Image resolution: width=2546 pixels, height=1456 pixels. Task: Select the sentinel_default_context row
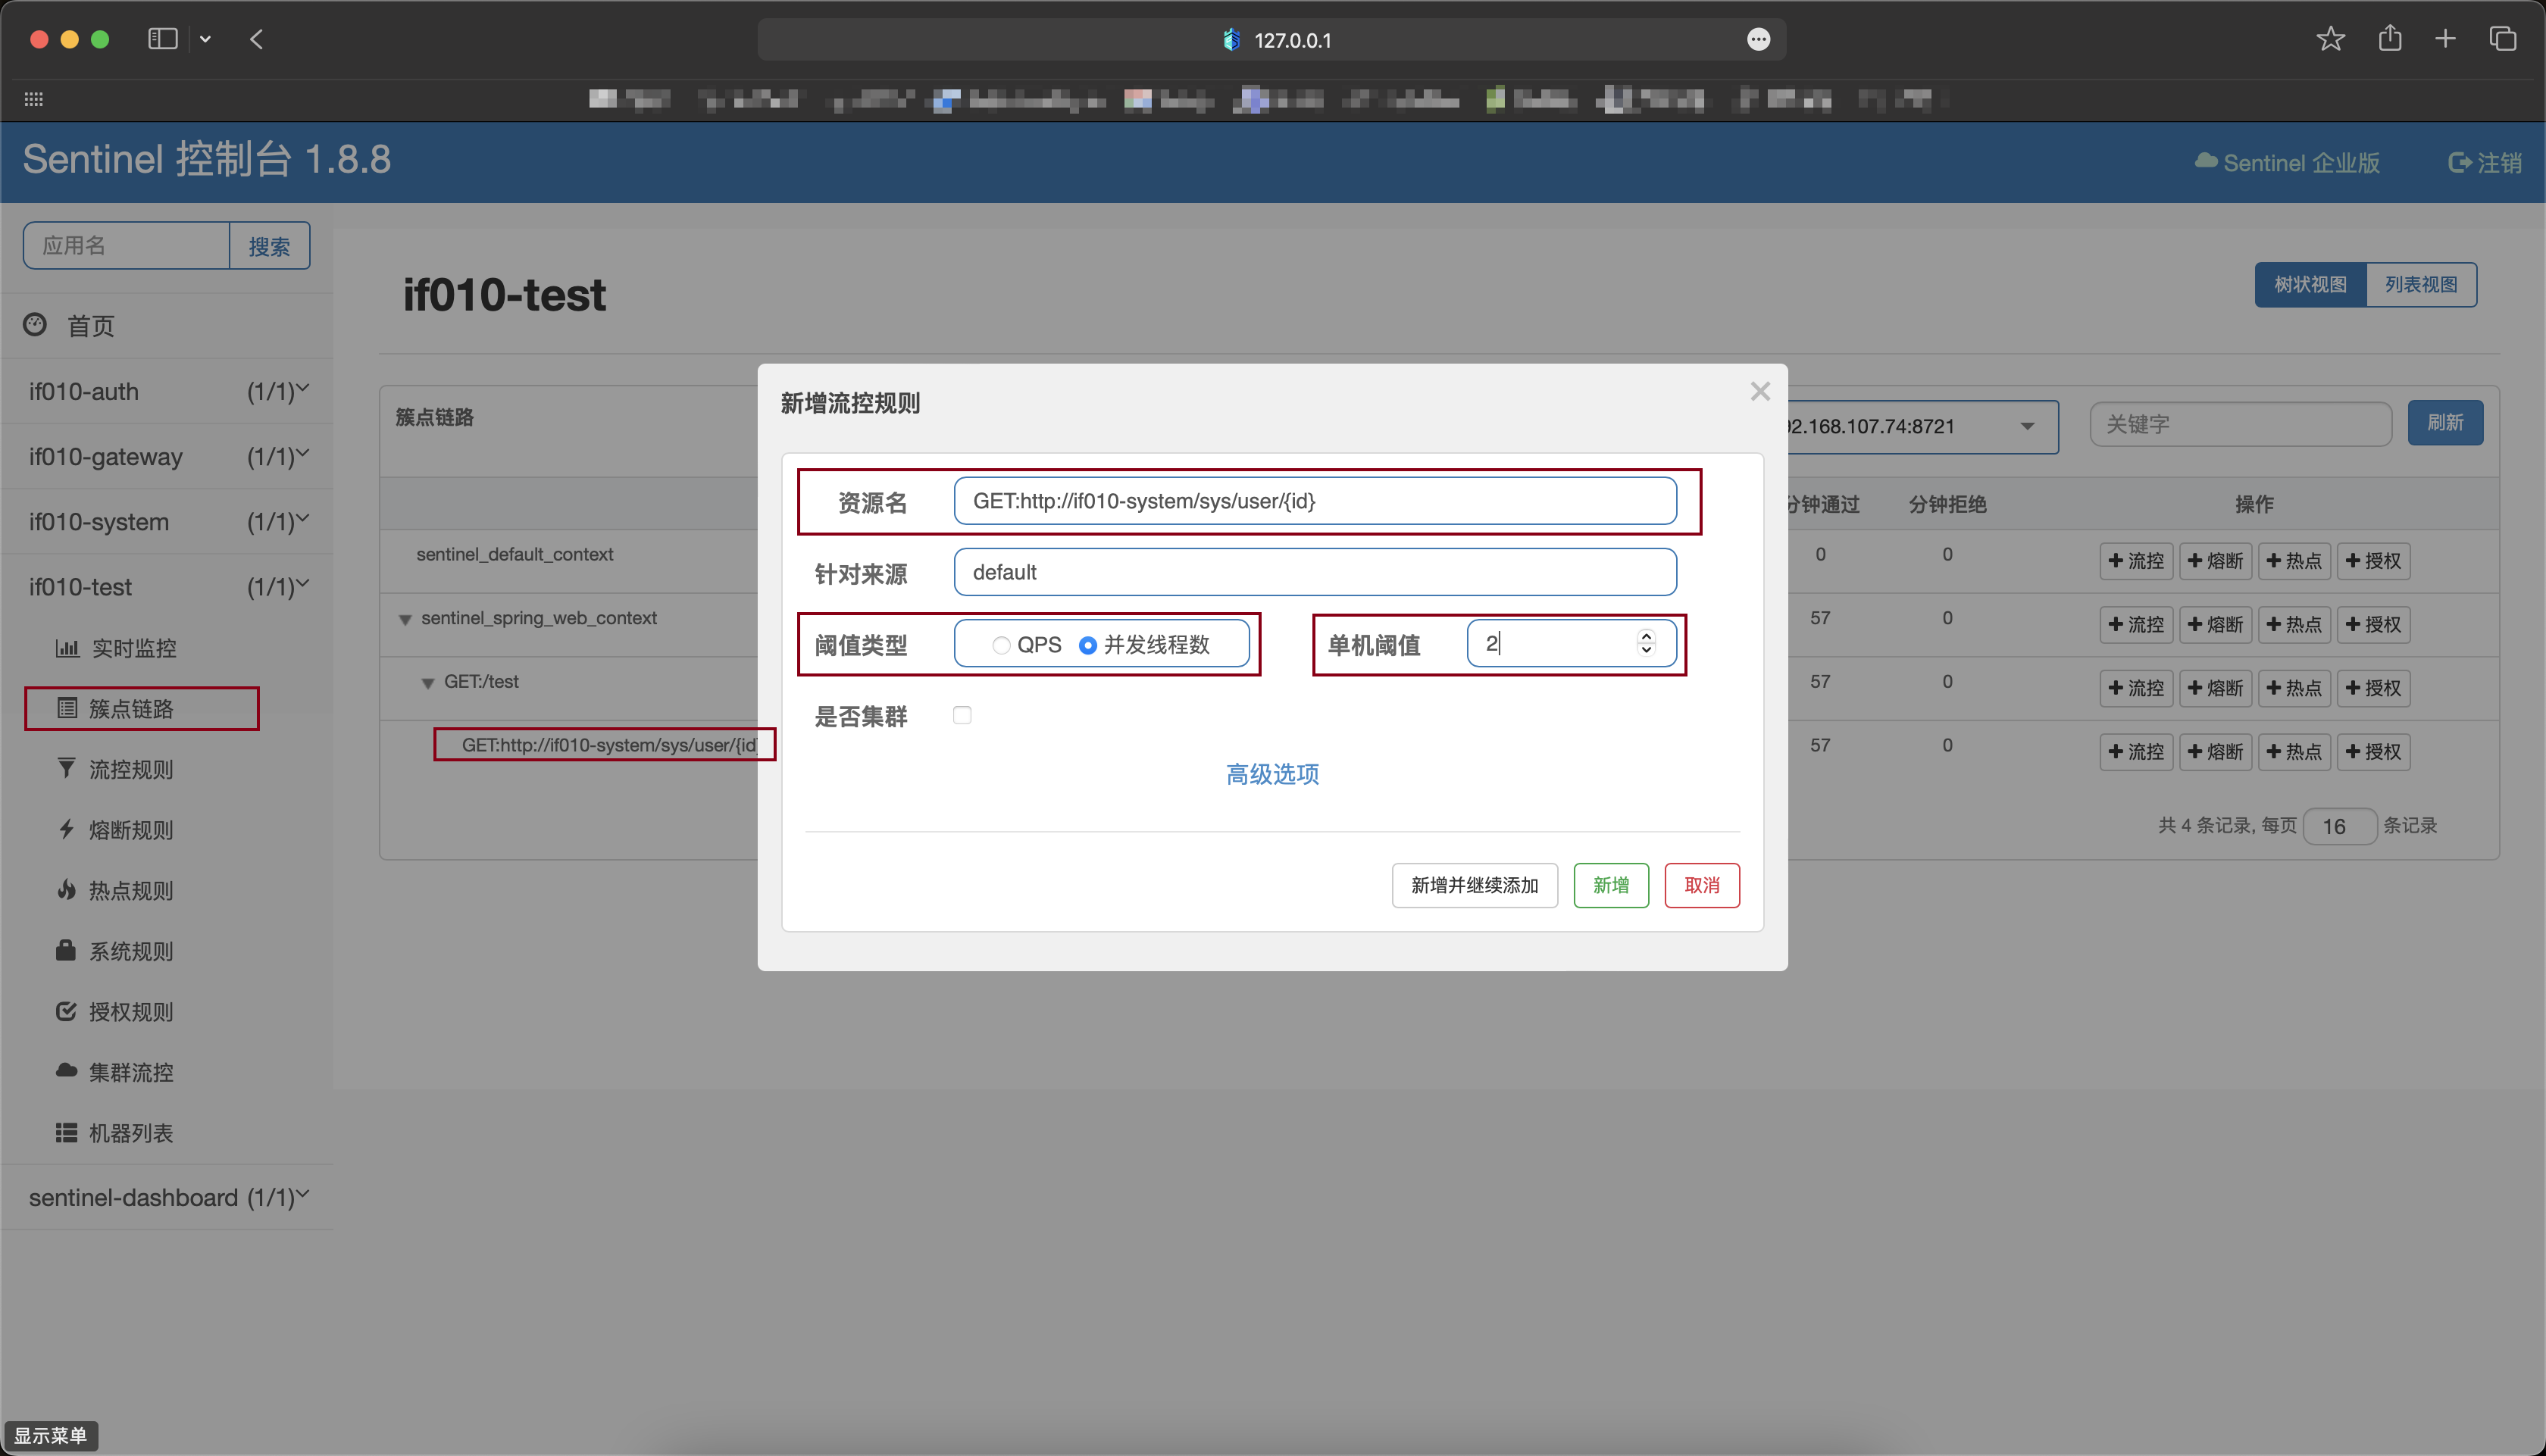pos(515,554)
